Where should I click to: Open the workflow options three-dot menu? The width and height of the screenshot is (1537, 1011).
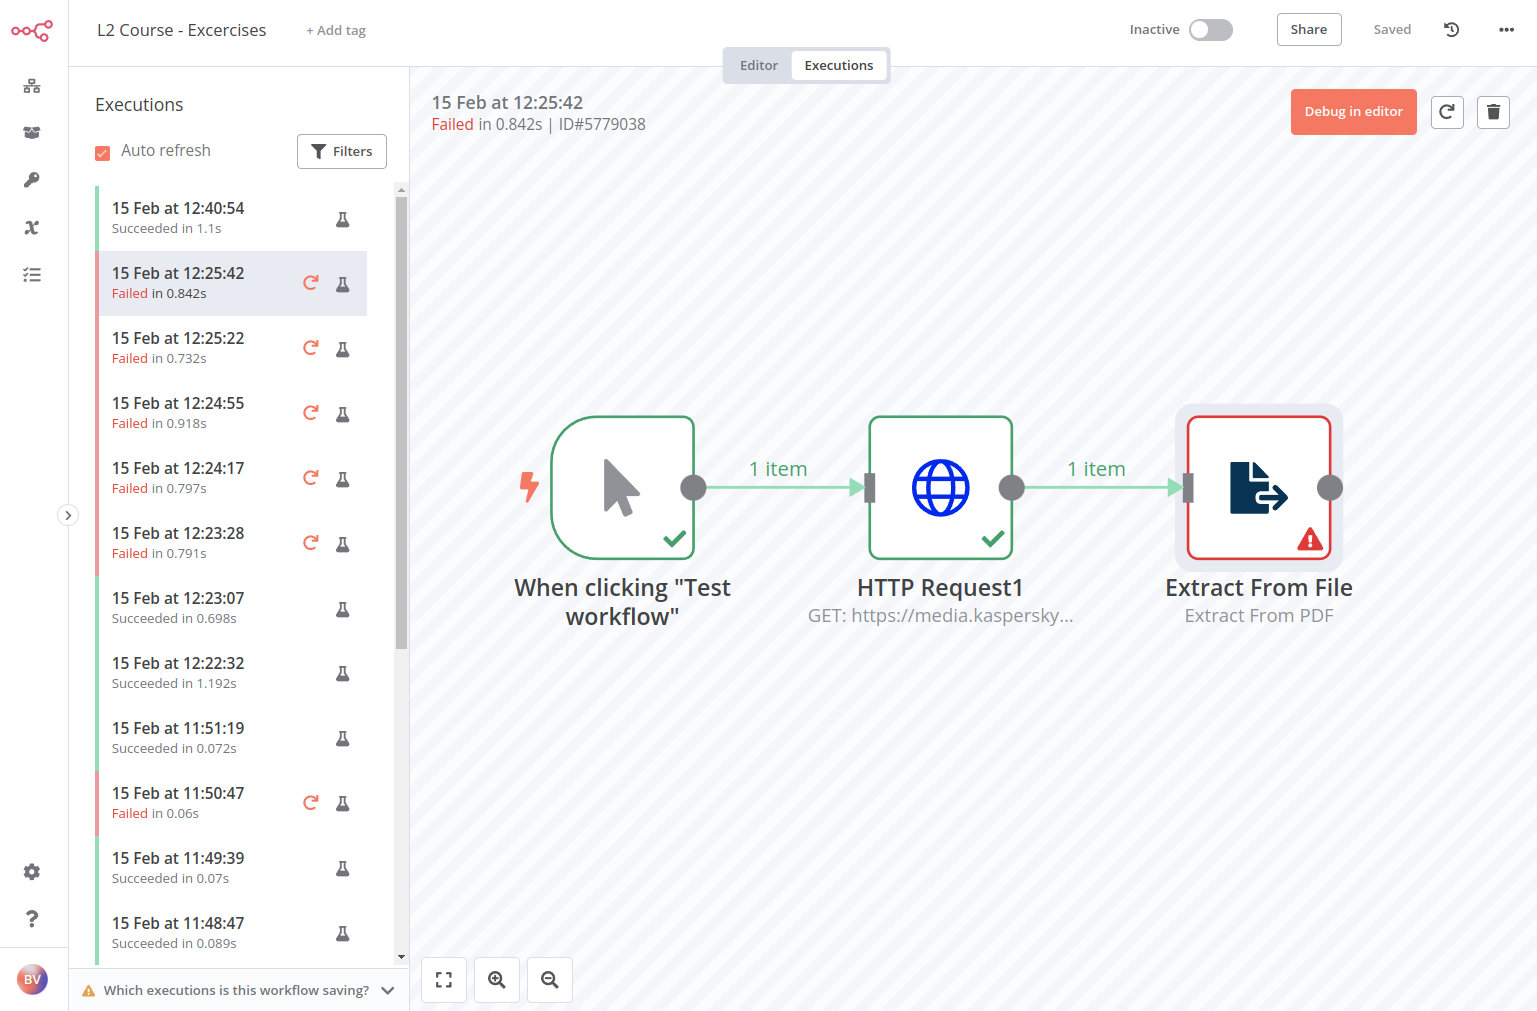[1506, 29]
